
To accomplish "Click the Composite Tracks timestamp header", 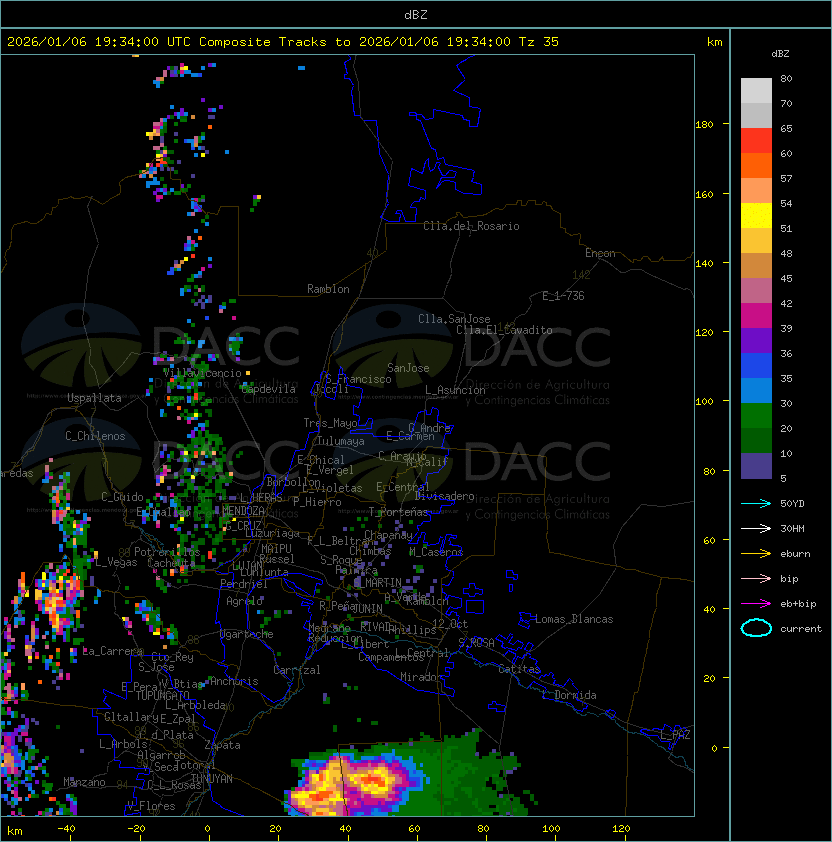I will [283, 41].
